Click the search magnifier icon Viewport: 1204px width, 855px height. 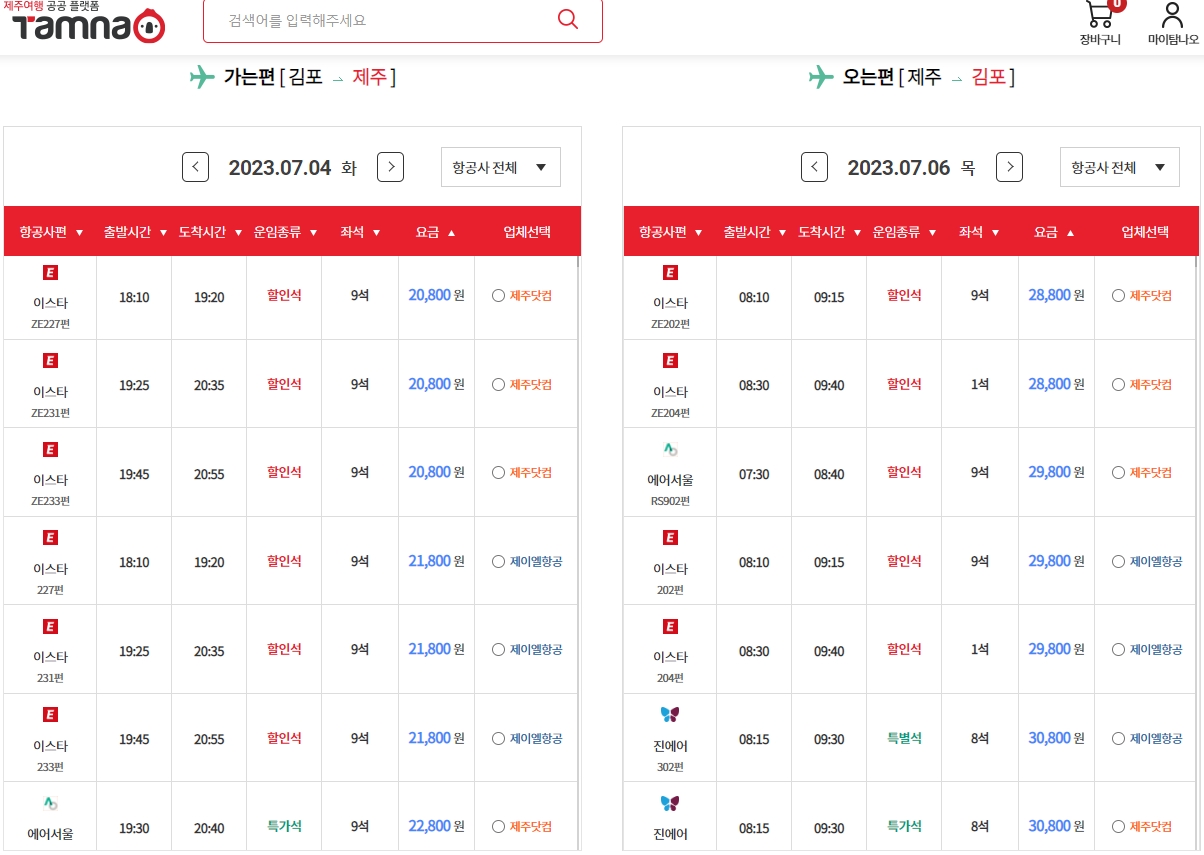568,19
